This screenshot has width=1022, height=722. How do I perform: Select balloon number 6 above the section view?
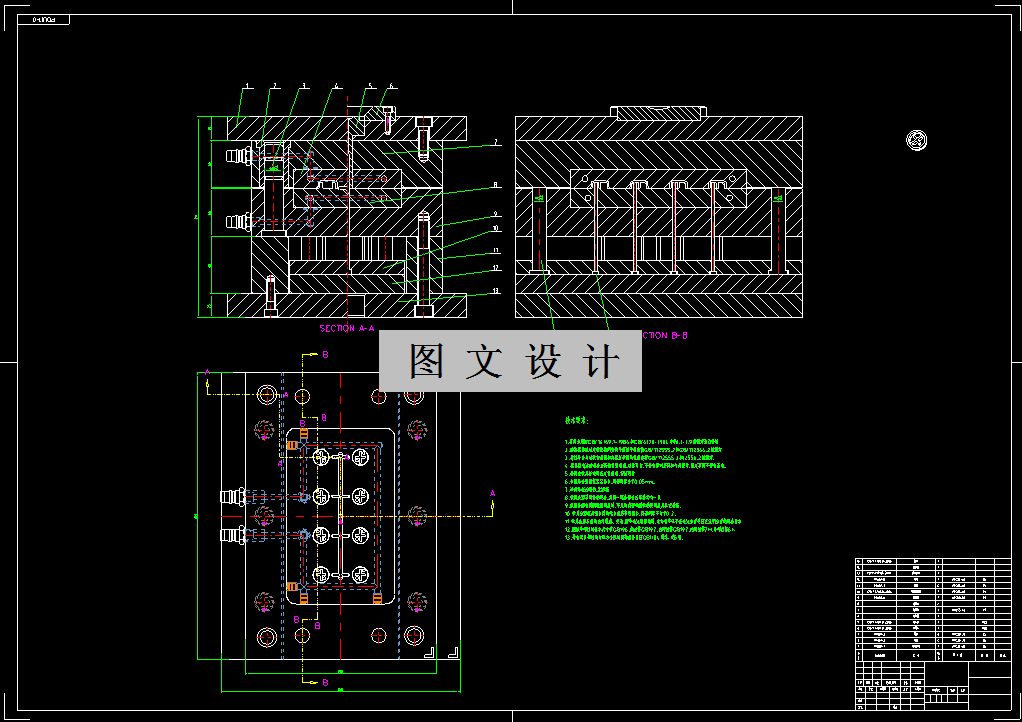click(391, 85)
